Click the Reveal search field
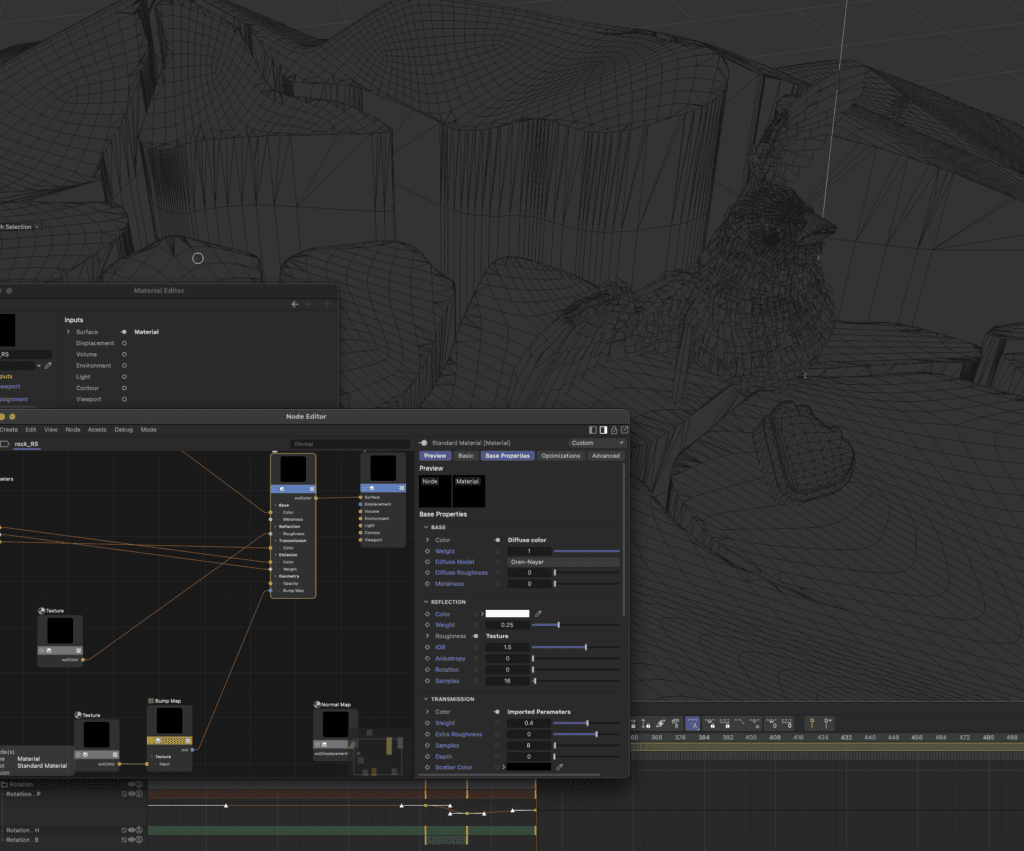The width and height of the screenshot is (1024, 851). tap(348, 444)
